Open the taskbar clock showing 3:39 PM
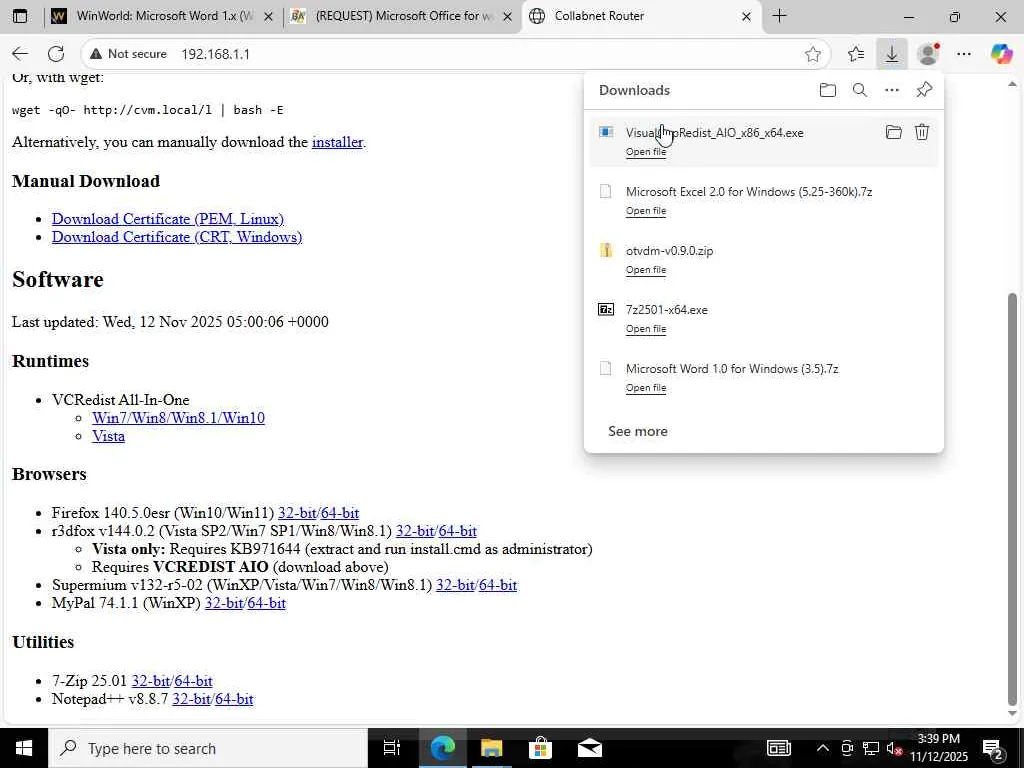The height and width of the screenshot is (768, 1024). [938, 748]
